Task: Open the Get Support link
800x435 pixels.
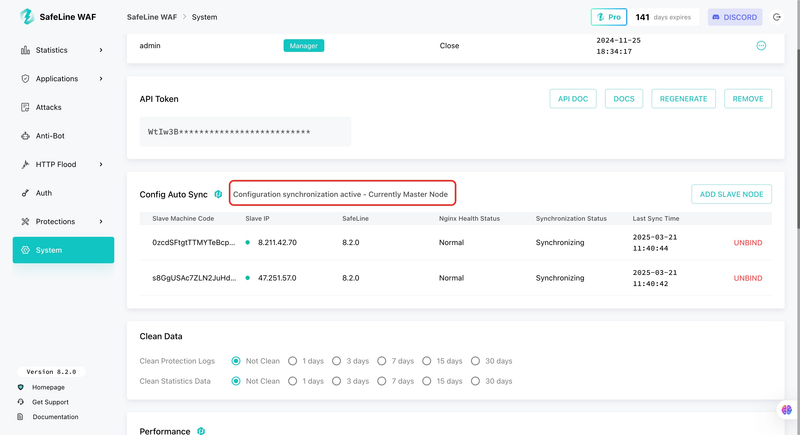Action: [x=50, y=402]
